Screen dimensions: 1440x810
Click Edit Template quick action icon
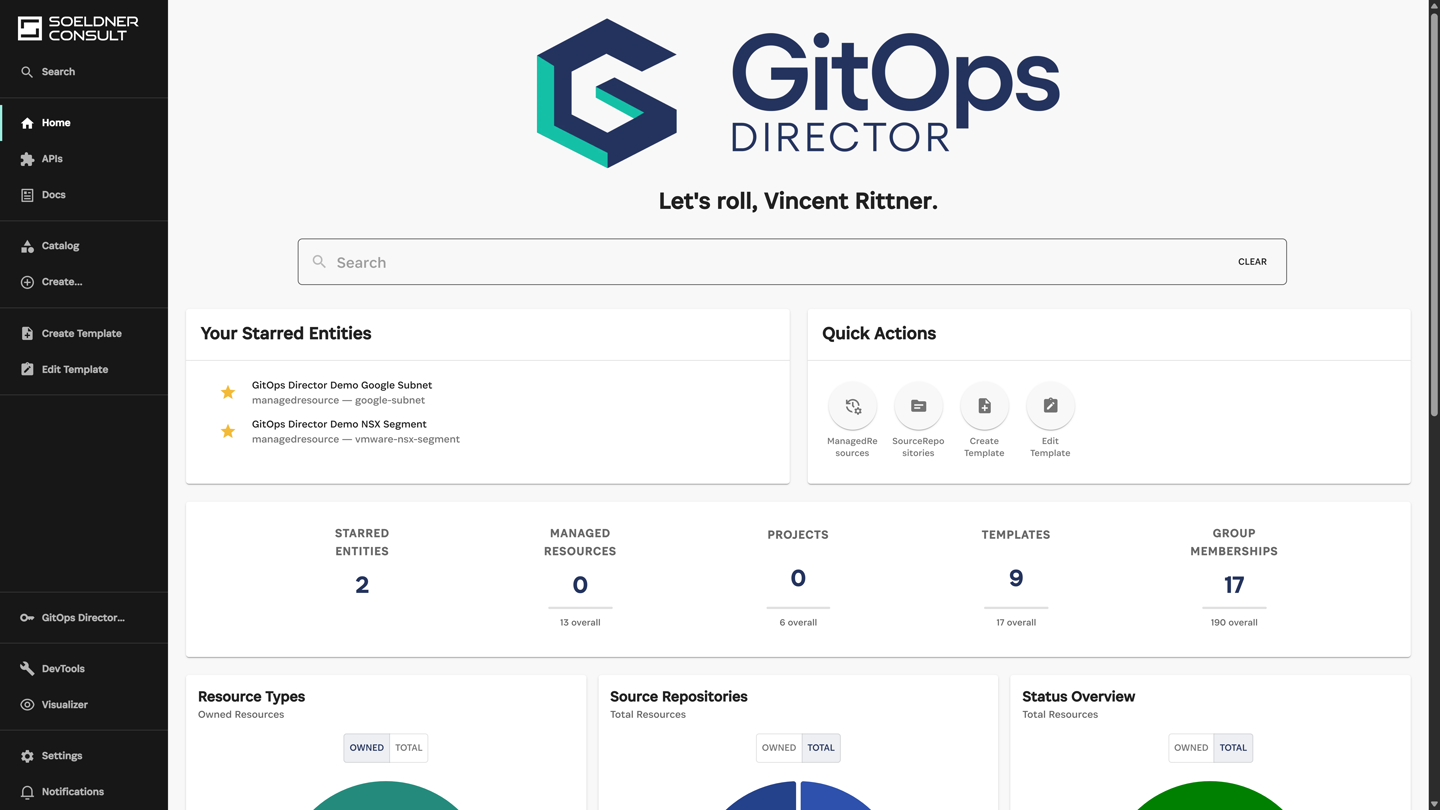pyautogui.click(x=1050, y=406)
